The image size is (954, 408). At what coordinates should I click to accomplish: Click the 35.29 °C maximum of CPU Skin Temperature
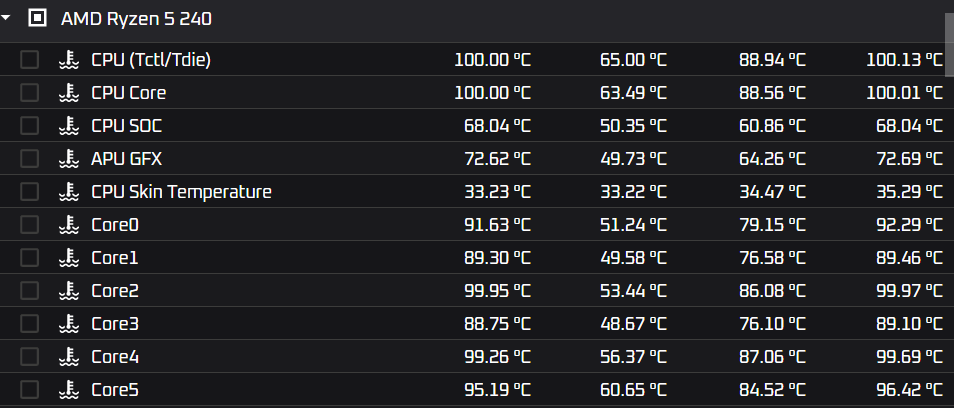(910, 192)
